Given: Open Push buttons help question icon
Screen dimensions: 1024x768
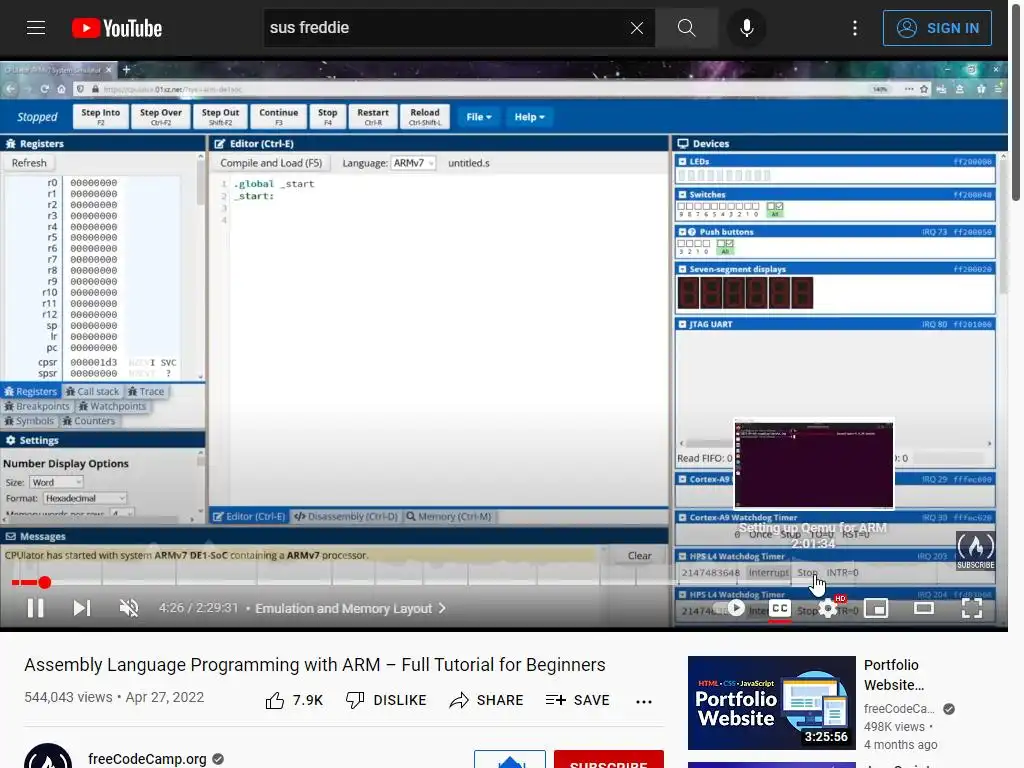Looking at the screenshot, I should 692,232.
